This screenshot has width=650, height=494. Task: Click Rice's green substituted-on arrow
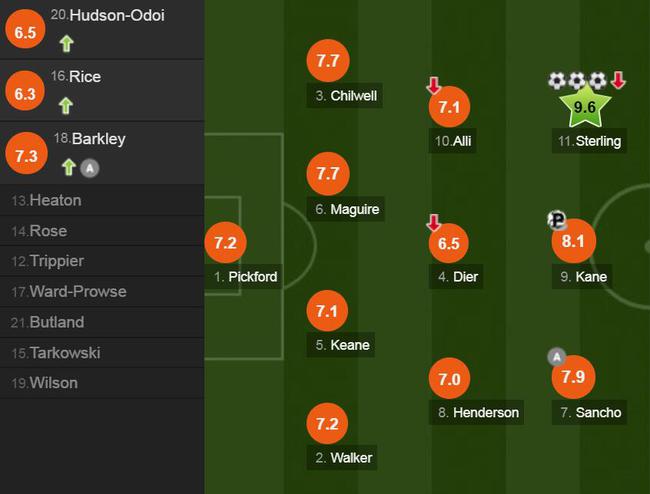point(66,105)
